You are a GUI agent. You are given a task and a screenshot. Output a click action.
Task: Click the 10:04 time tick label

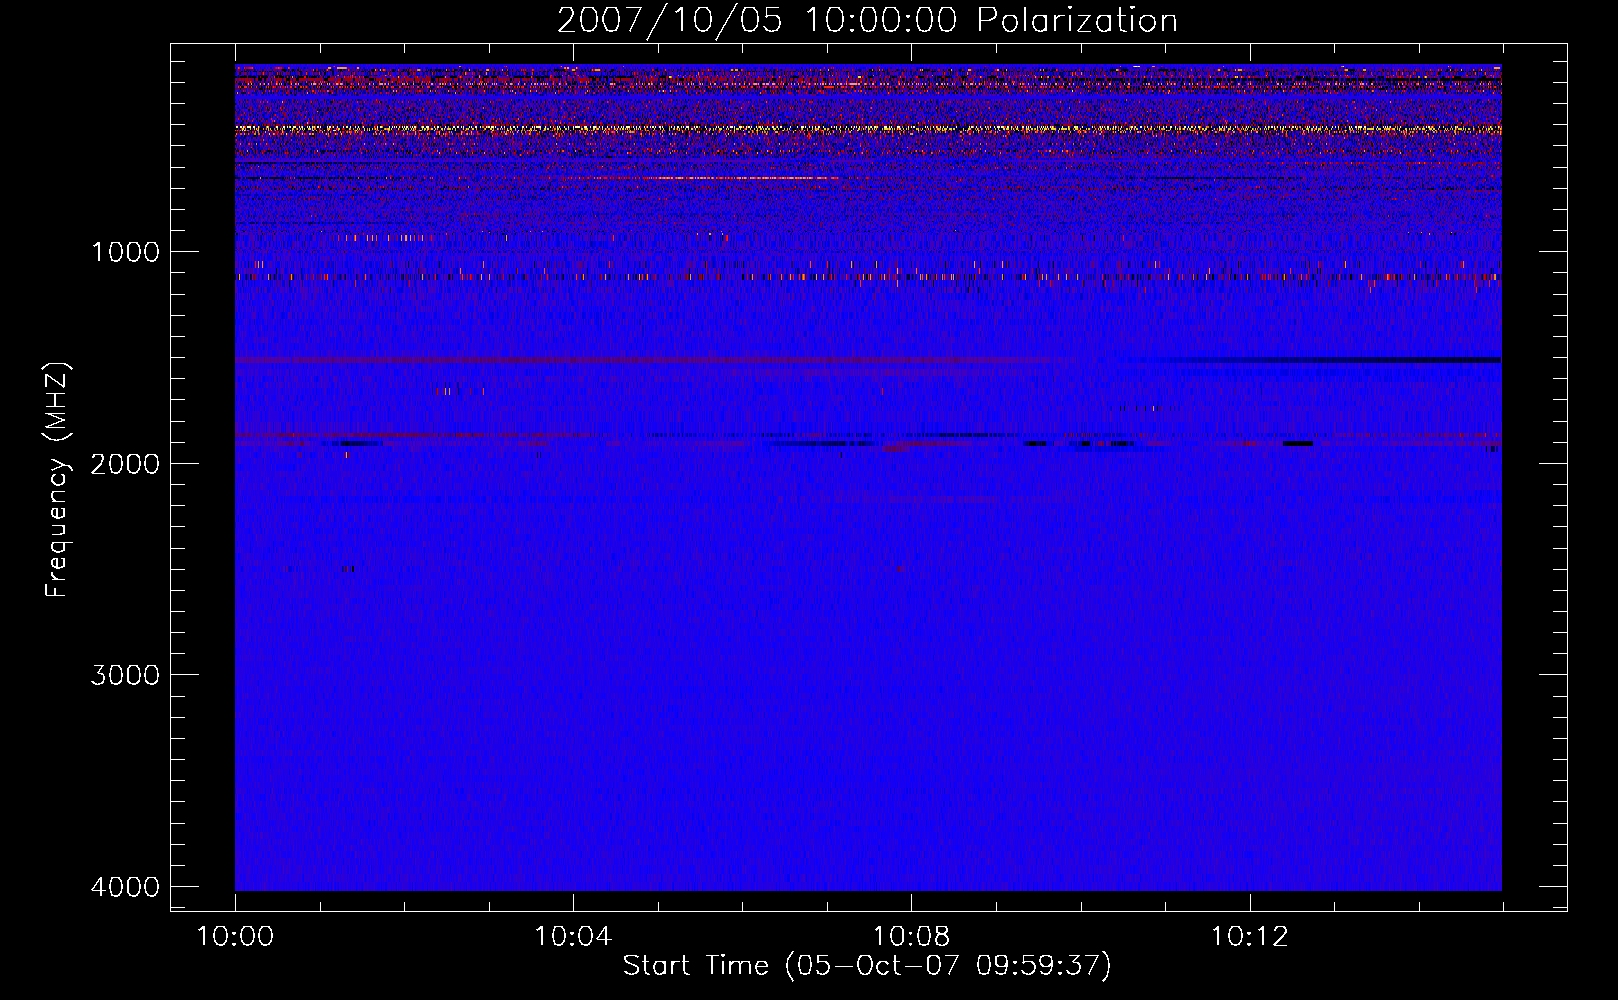[x=573, y=937]
